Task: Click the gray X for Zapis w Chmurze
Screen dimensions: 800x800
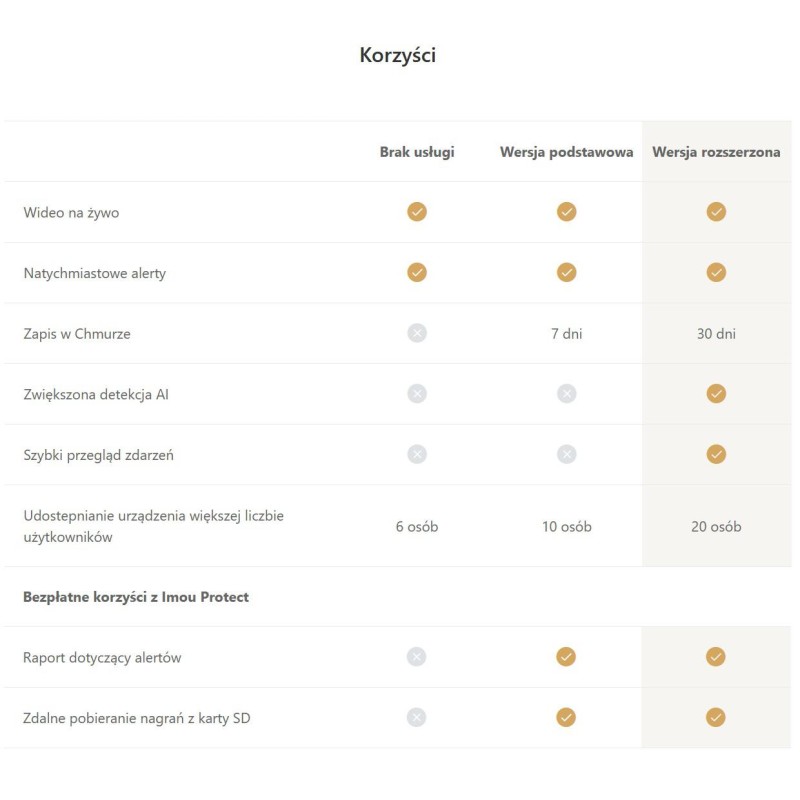Action: click(417, 333)
